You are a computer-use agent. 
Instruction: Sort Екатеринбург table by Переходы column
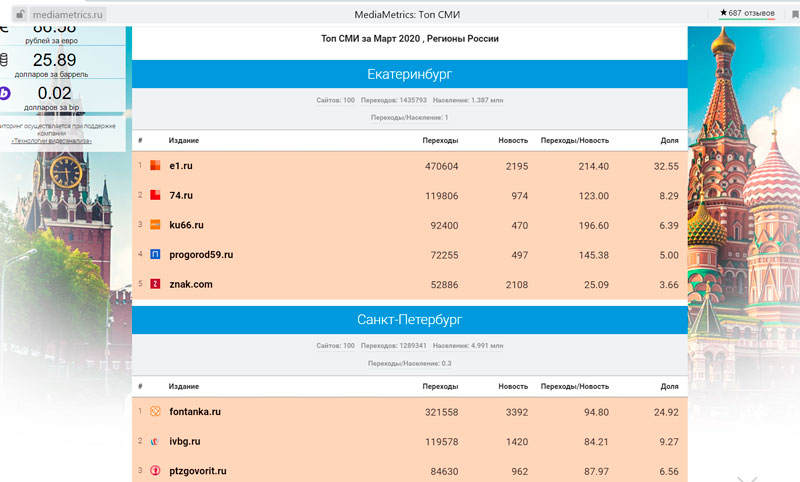click(x=440, y=140)
